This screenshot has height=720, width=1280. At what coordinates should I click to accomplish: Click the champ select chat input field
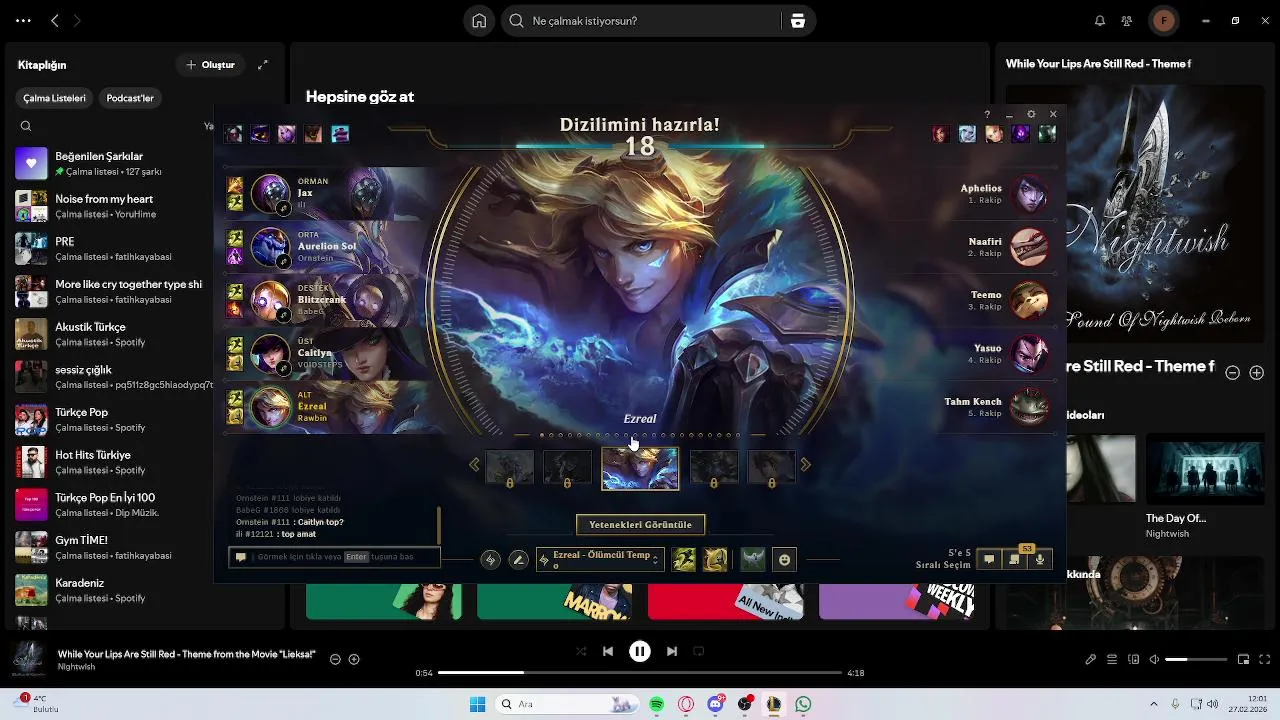(x=334, y=557)
